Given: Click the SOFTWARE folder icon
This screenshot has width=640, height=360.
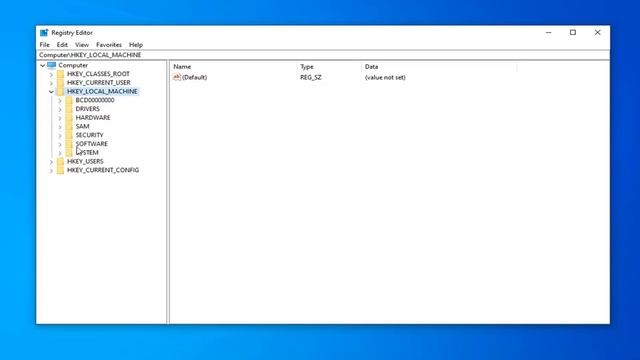Looking at the screenshot, I should 69,144.
